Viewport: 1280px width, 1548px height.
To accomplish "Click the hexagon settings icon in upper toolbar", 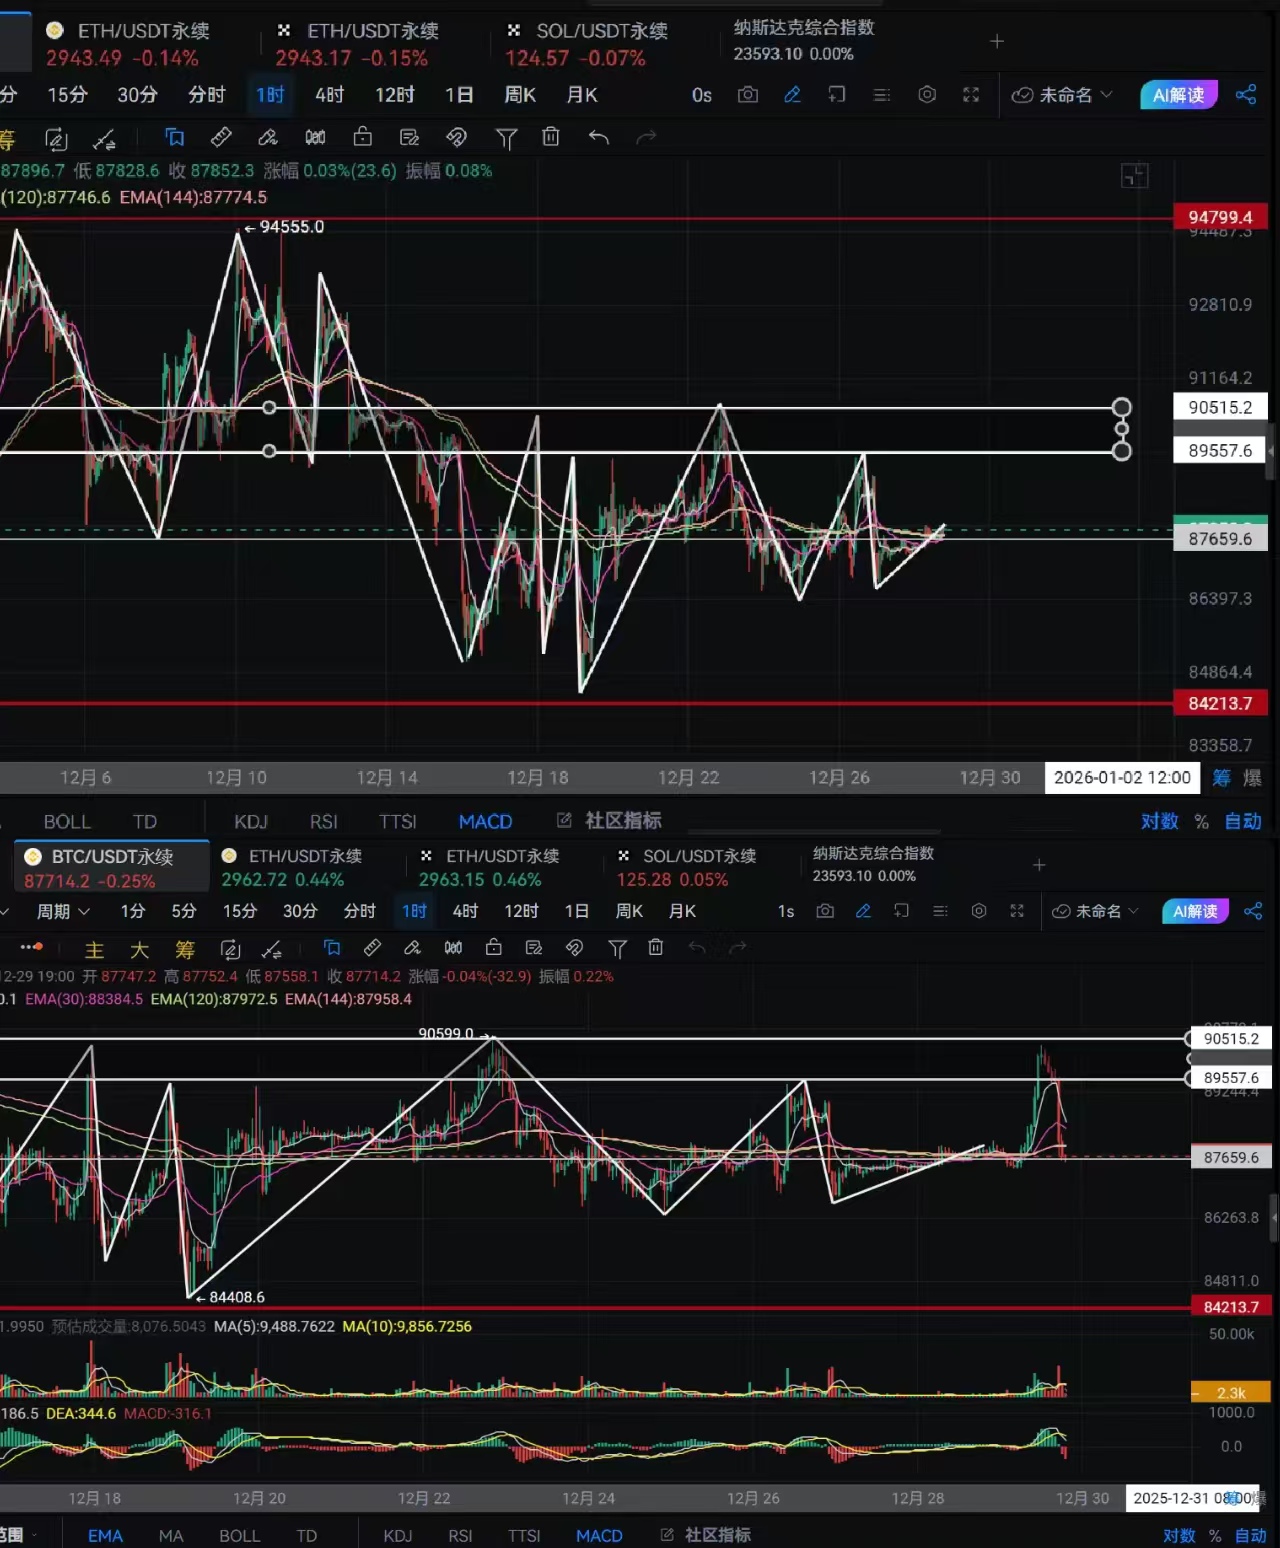I will tap(927, 95).
